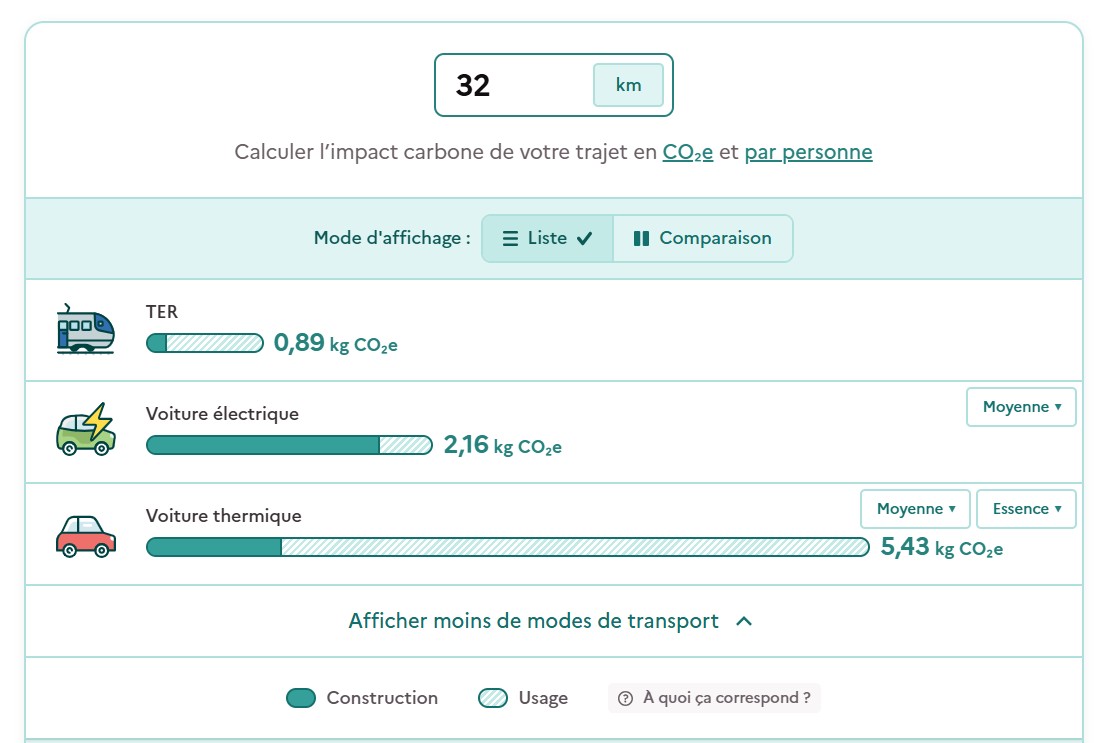Click the red thermal car icon
Image resolution: width=1096 pixels, height=743 pixels.
click(85, 536)
